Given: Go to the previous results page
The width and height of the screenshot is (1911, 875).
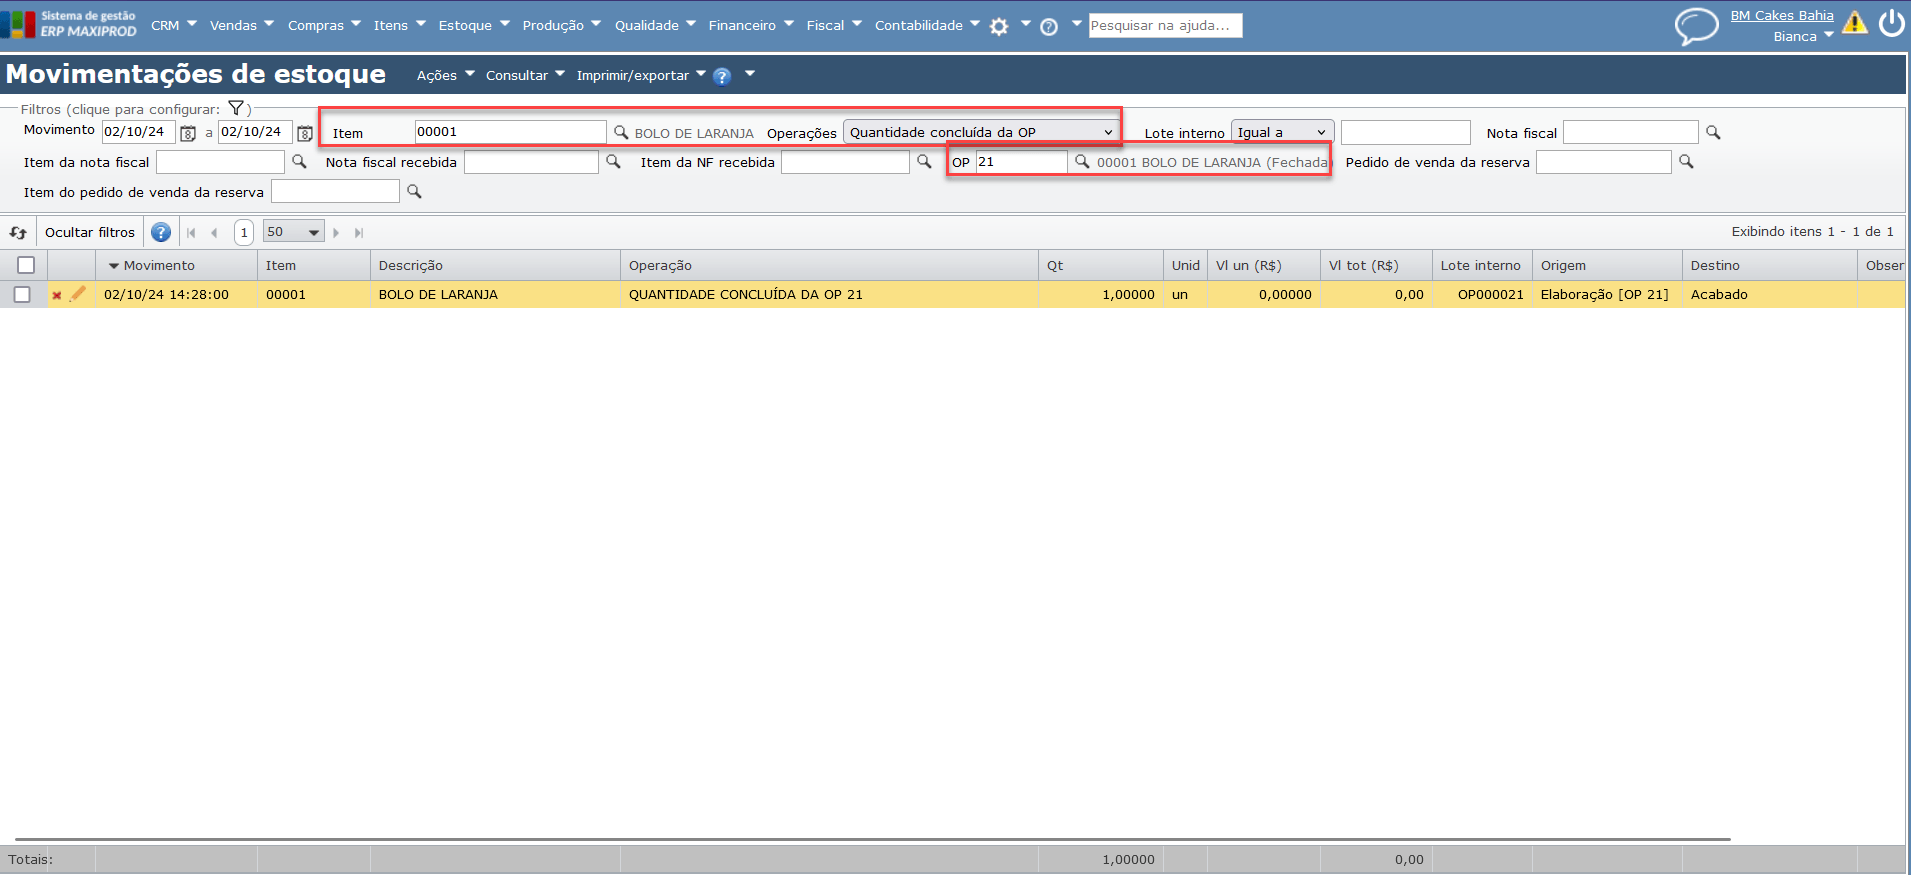Looking at the screenshot, I should click(x=214, y=233).
